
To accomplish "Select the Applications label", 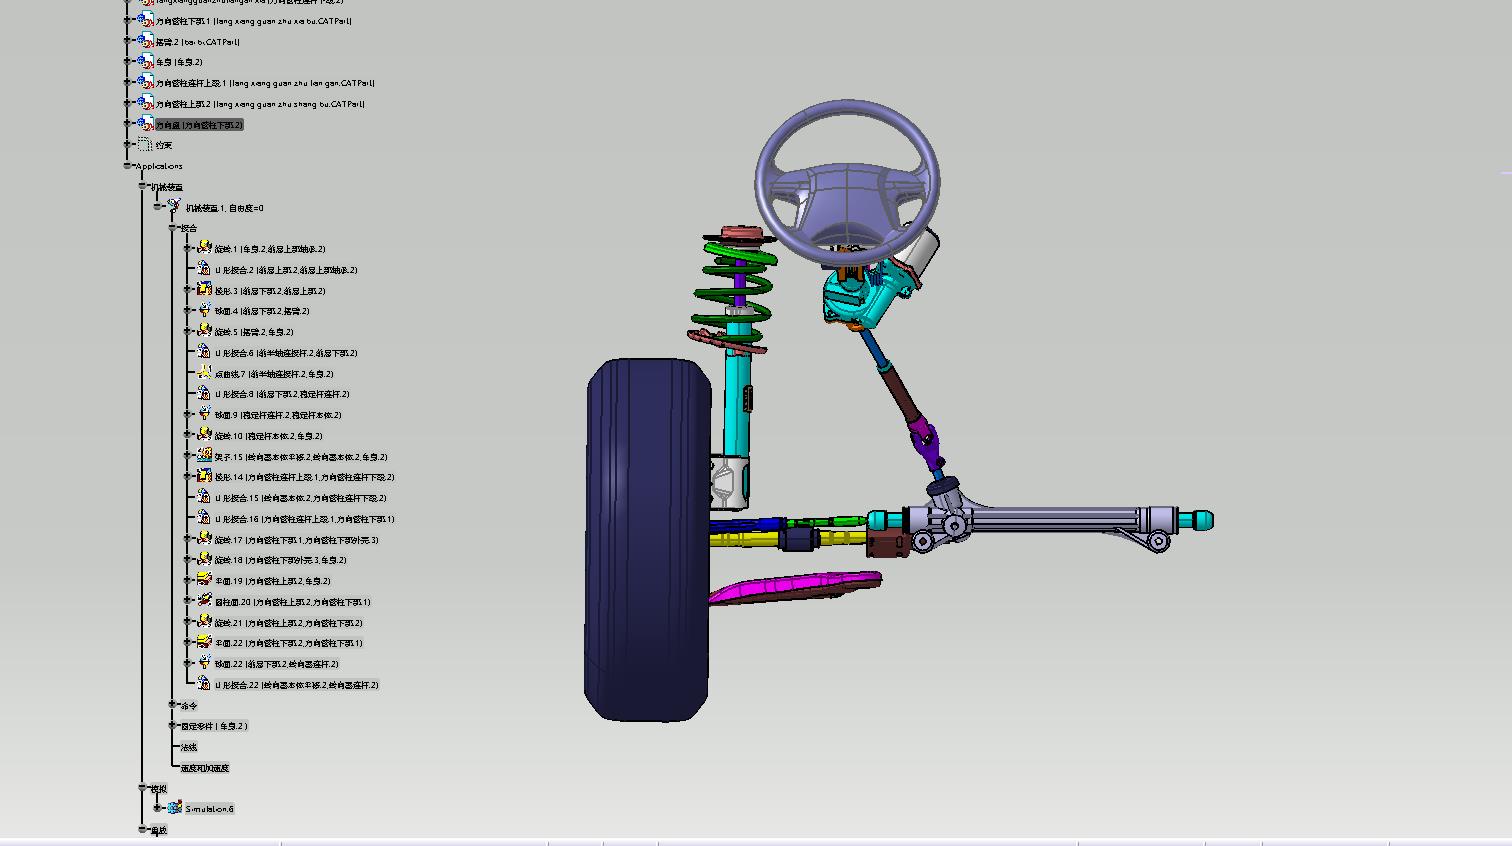I will click(x=159, y=166).
